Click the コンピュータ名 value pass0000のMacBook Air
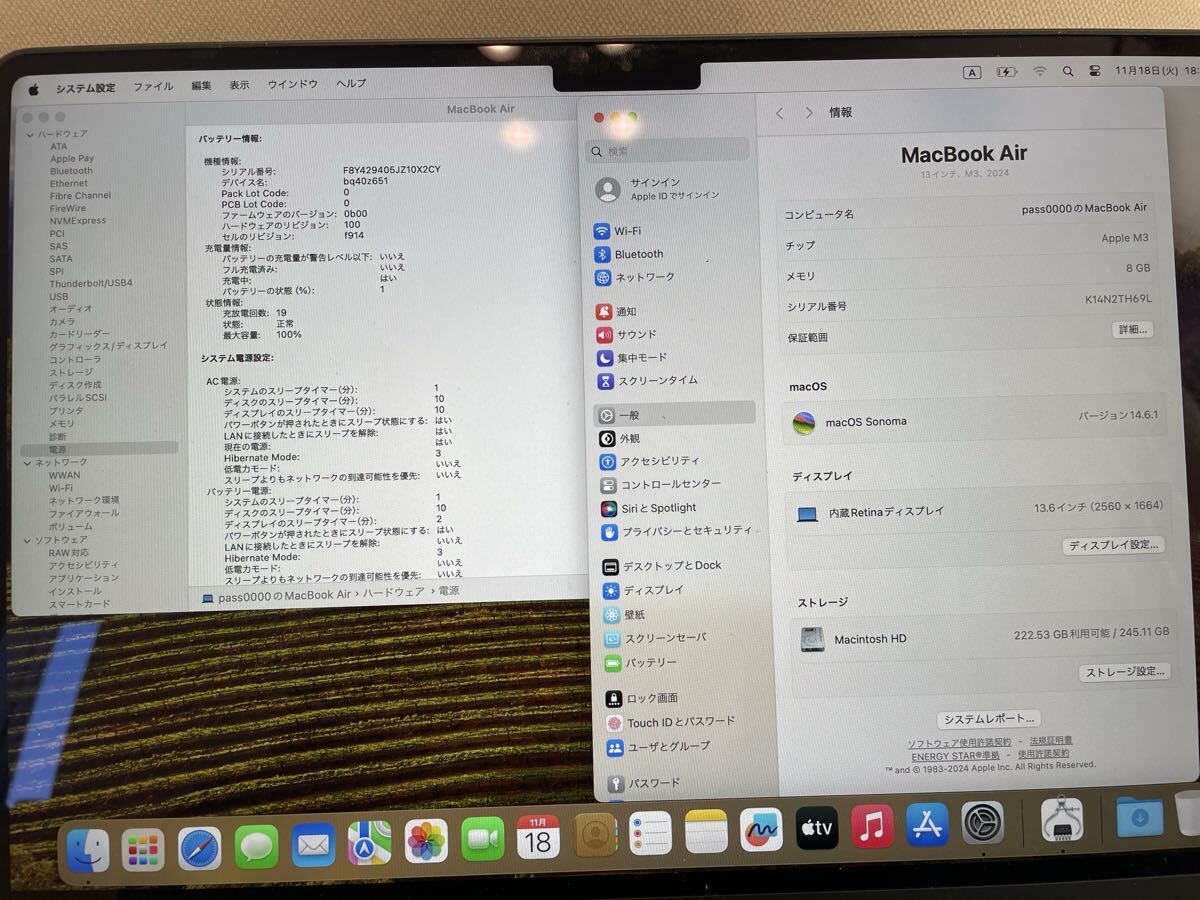The width and height of the screenshot is (1200, 900). 1085,208
